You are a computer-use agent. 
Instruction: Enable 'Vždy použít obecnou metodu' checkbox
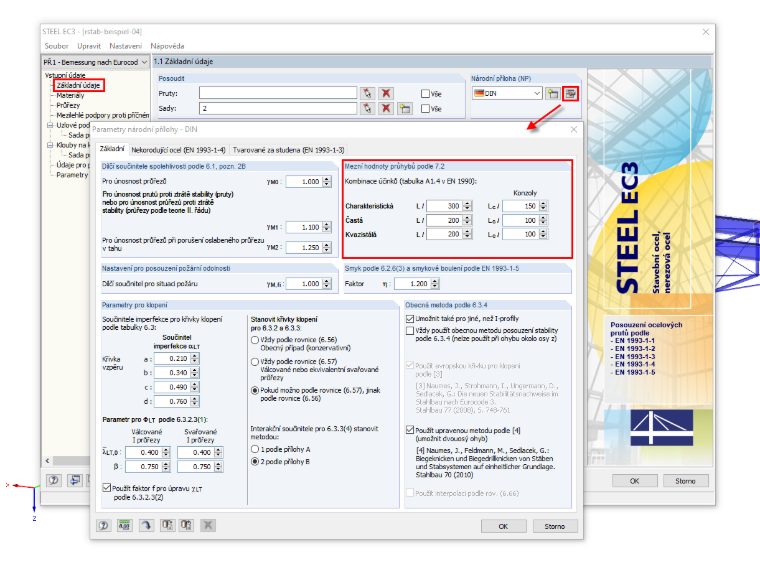pyautogui.click(x=410, y=331)
